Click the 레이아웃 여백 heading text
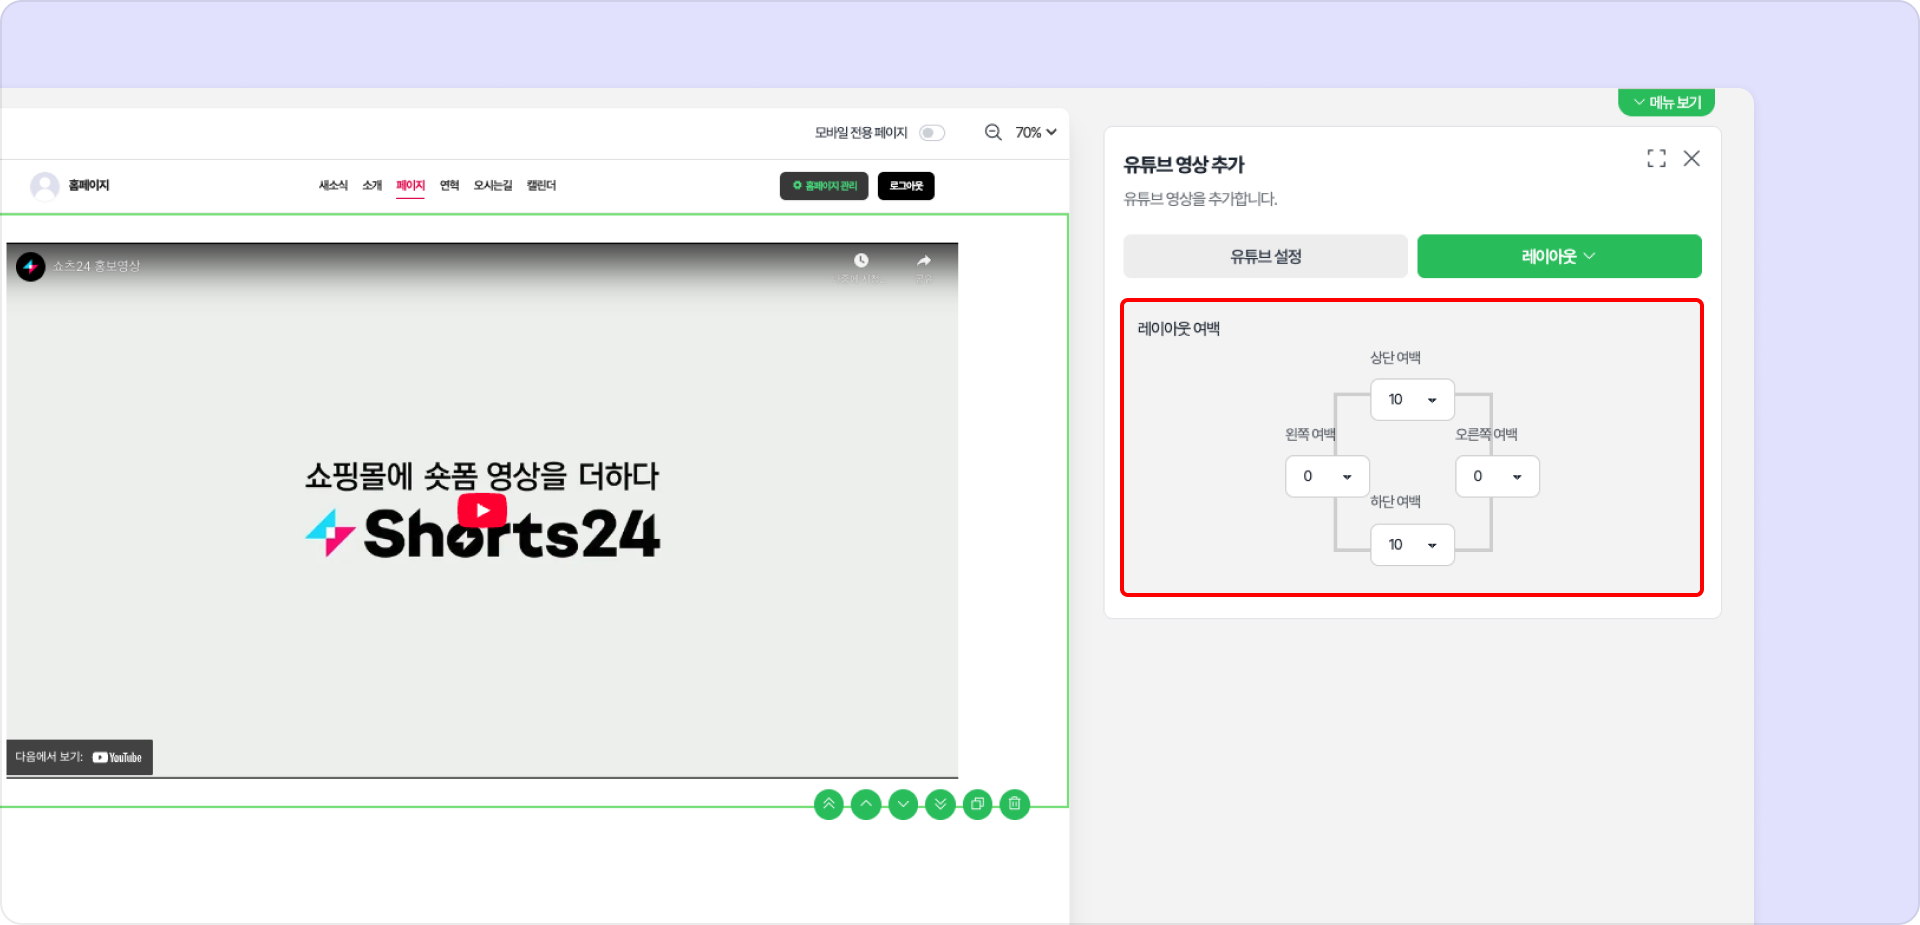The image size is (1920, 925). 1178,328
